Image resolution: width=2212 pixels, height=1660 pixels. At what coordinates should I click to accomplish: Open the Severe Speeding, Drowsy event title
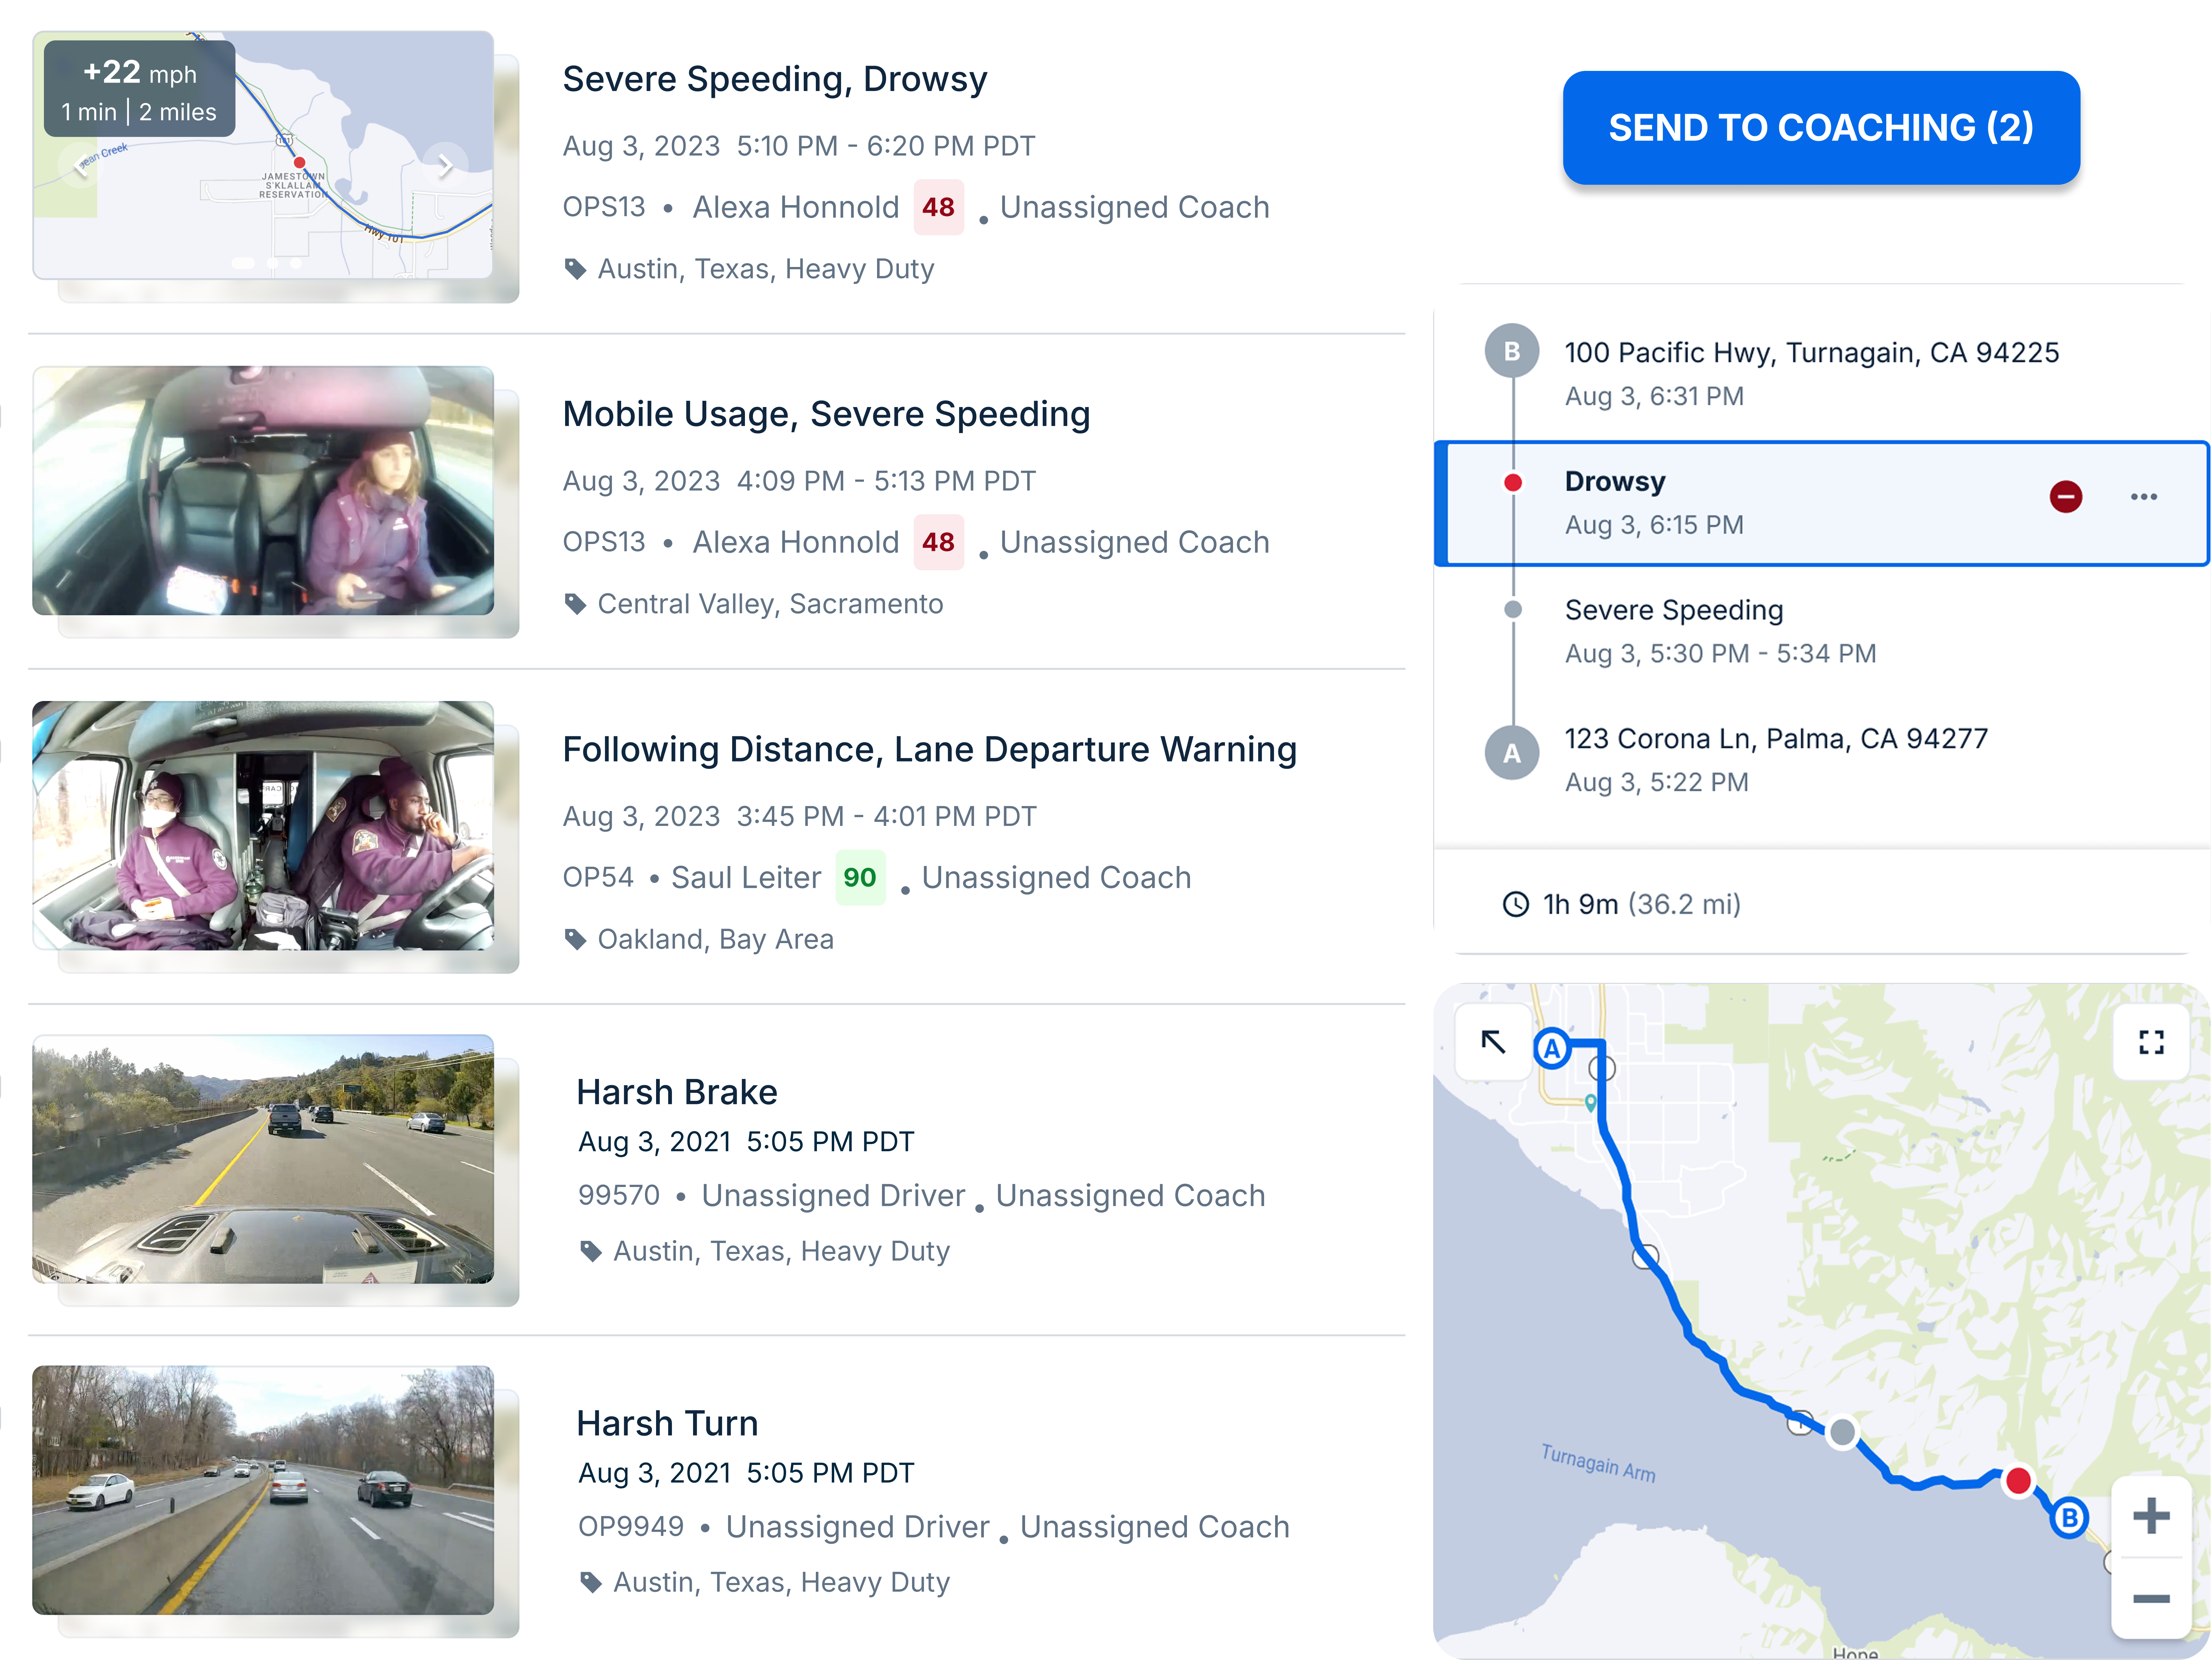pos(775,79)
